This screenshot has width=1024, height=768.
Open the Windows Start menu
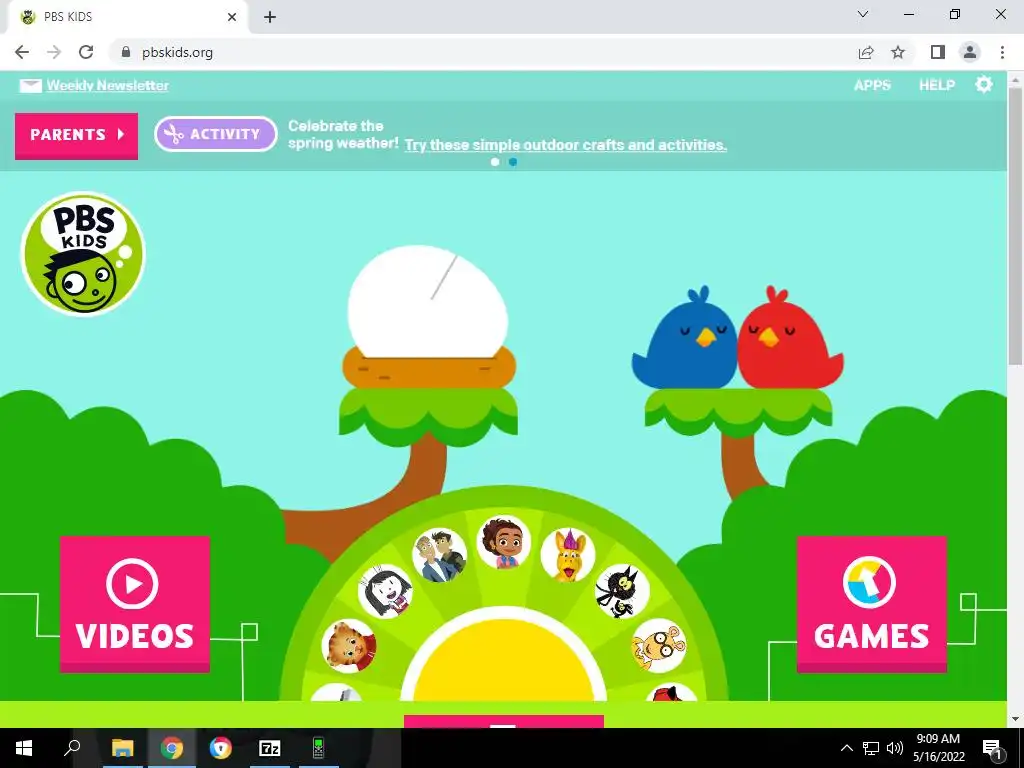(x=24, y=748)
